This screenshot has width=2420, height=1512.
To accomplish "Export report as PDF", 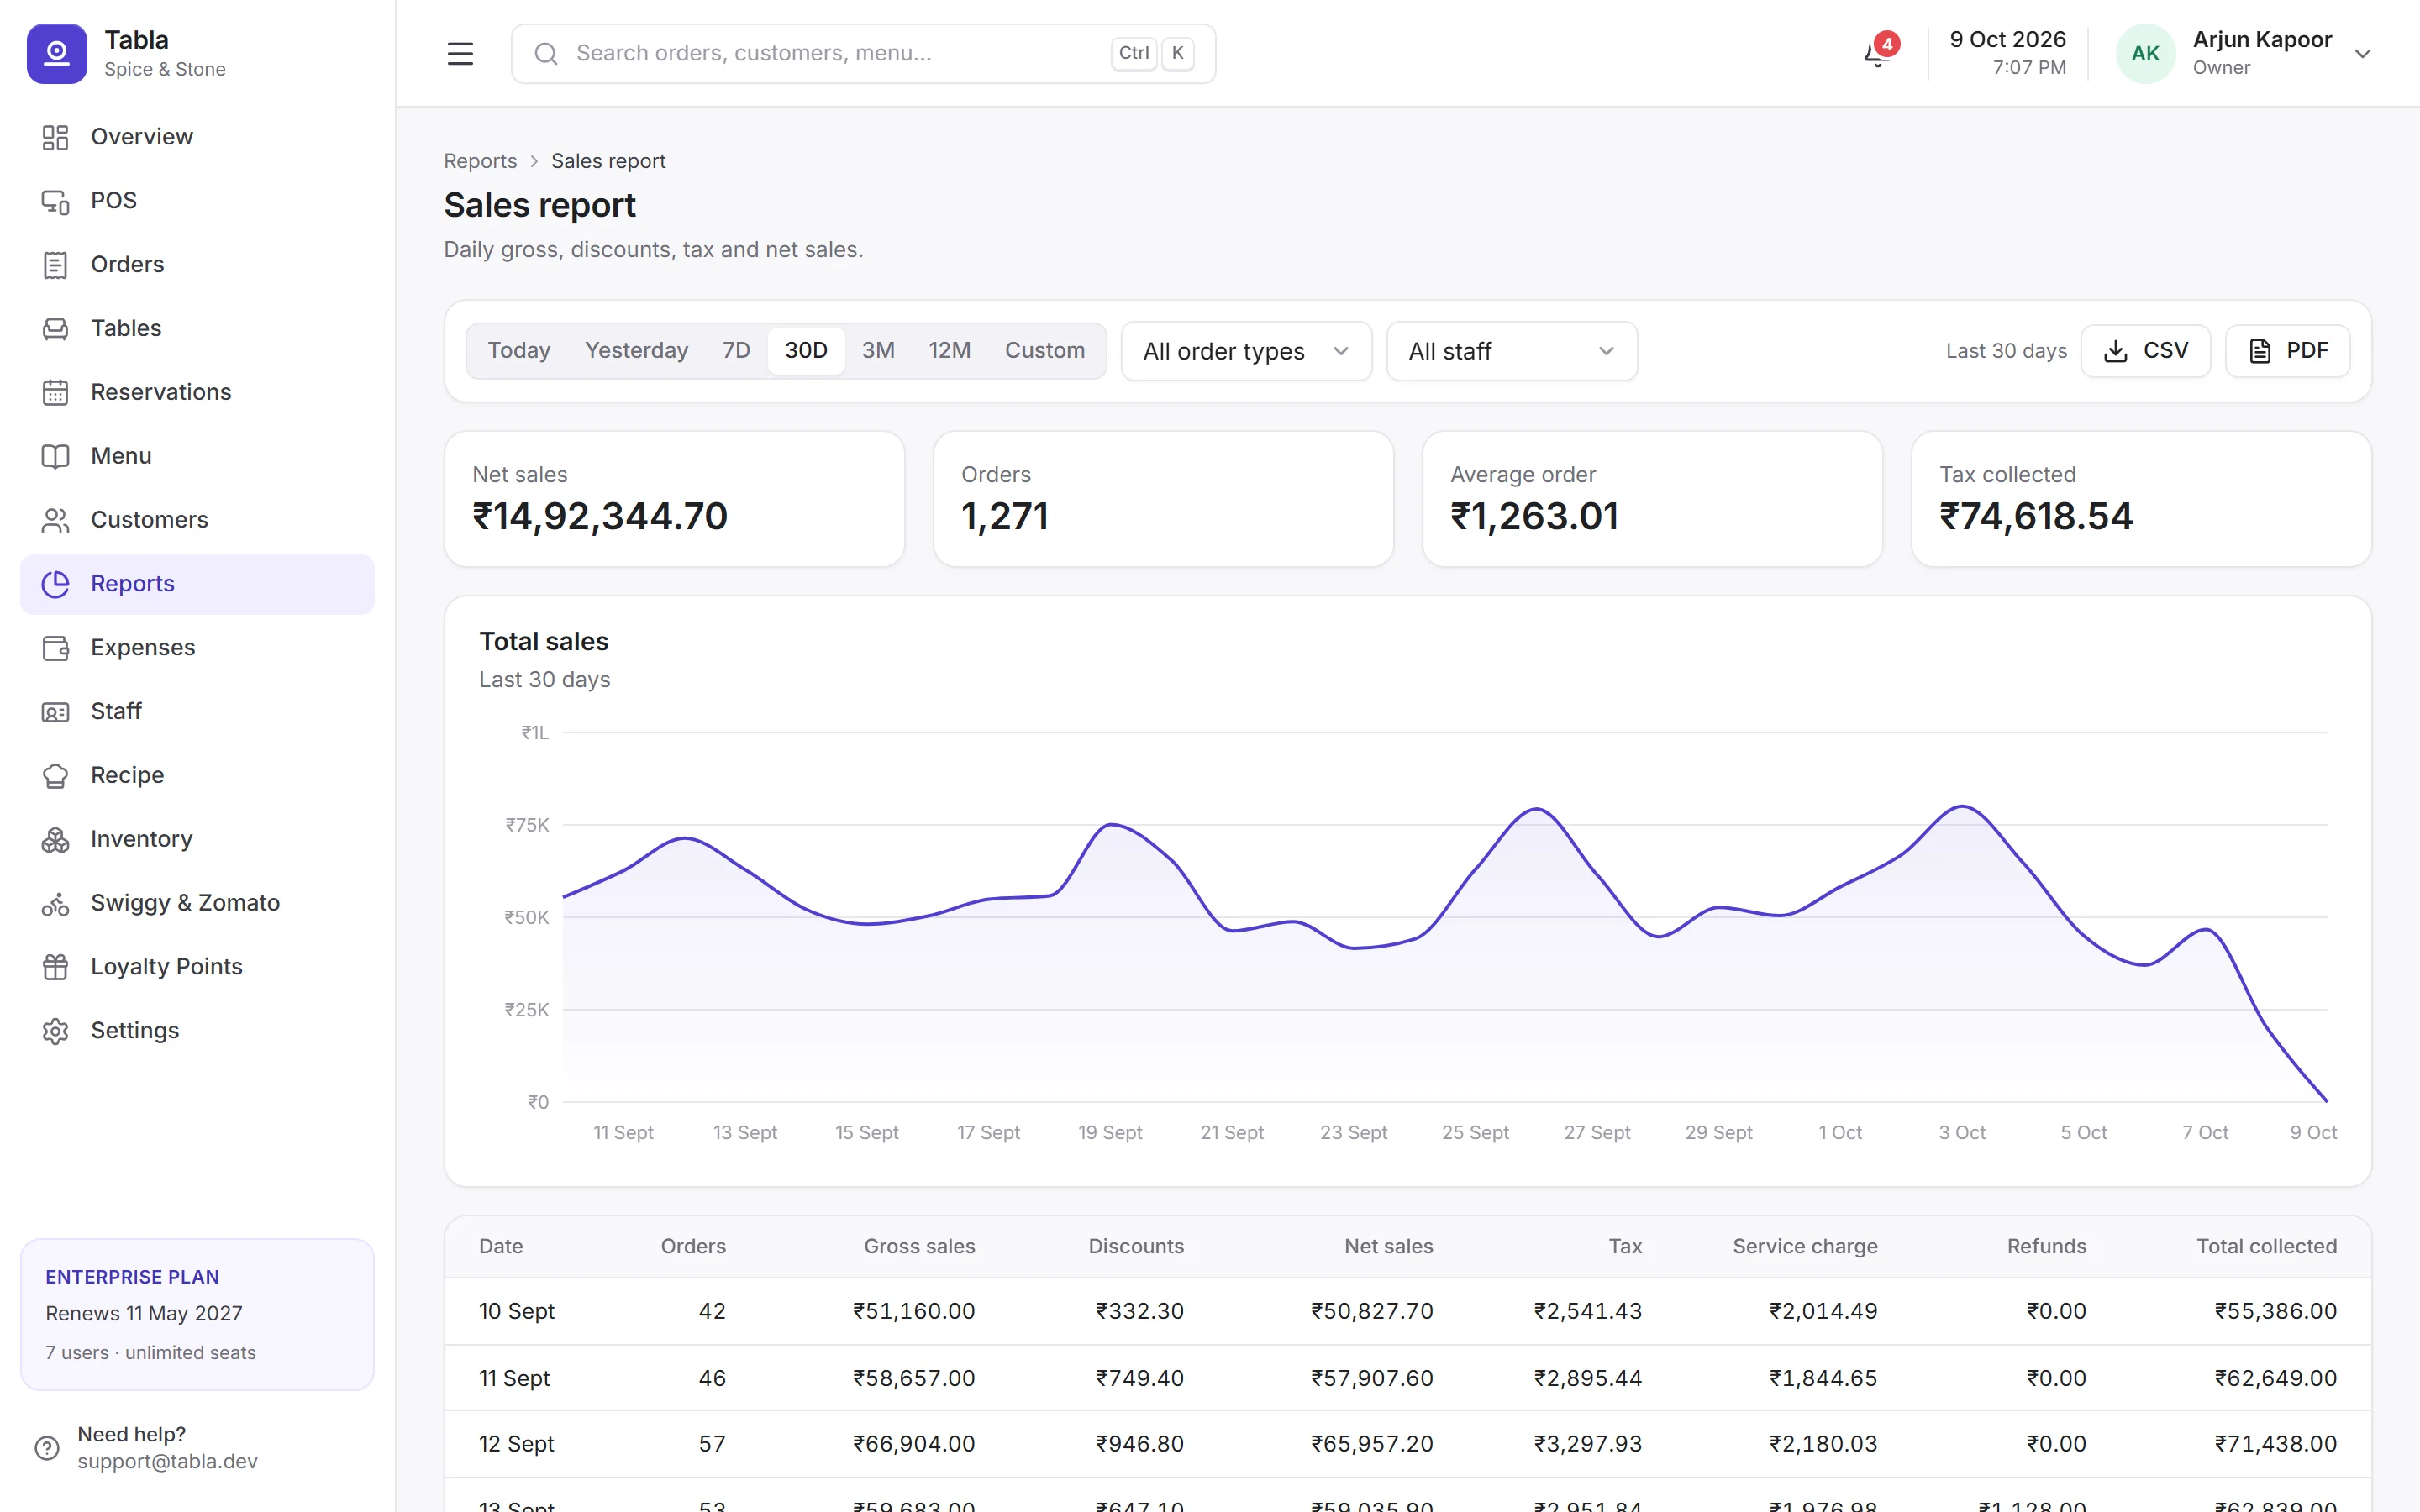I will click(x=2287, y=351).
